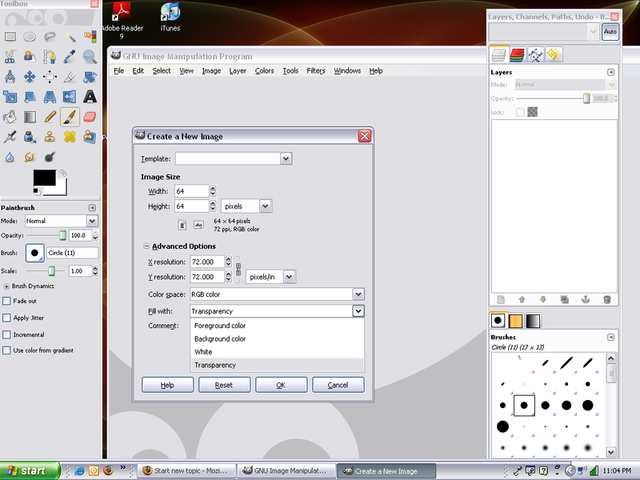Viewport: 640px width, 480px height.
Task: Click the Width input field
Action: (192, 191)
